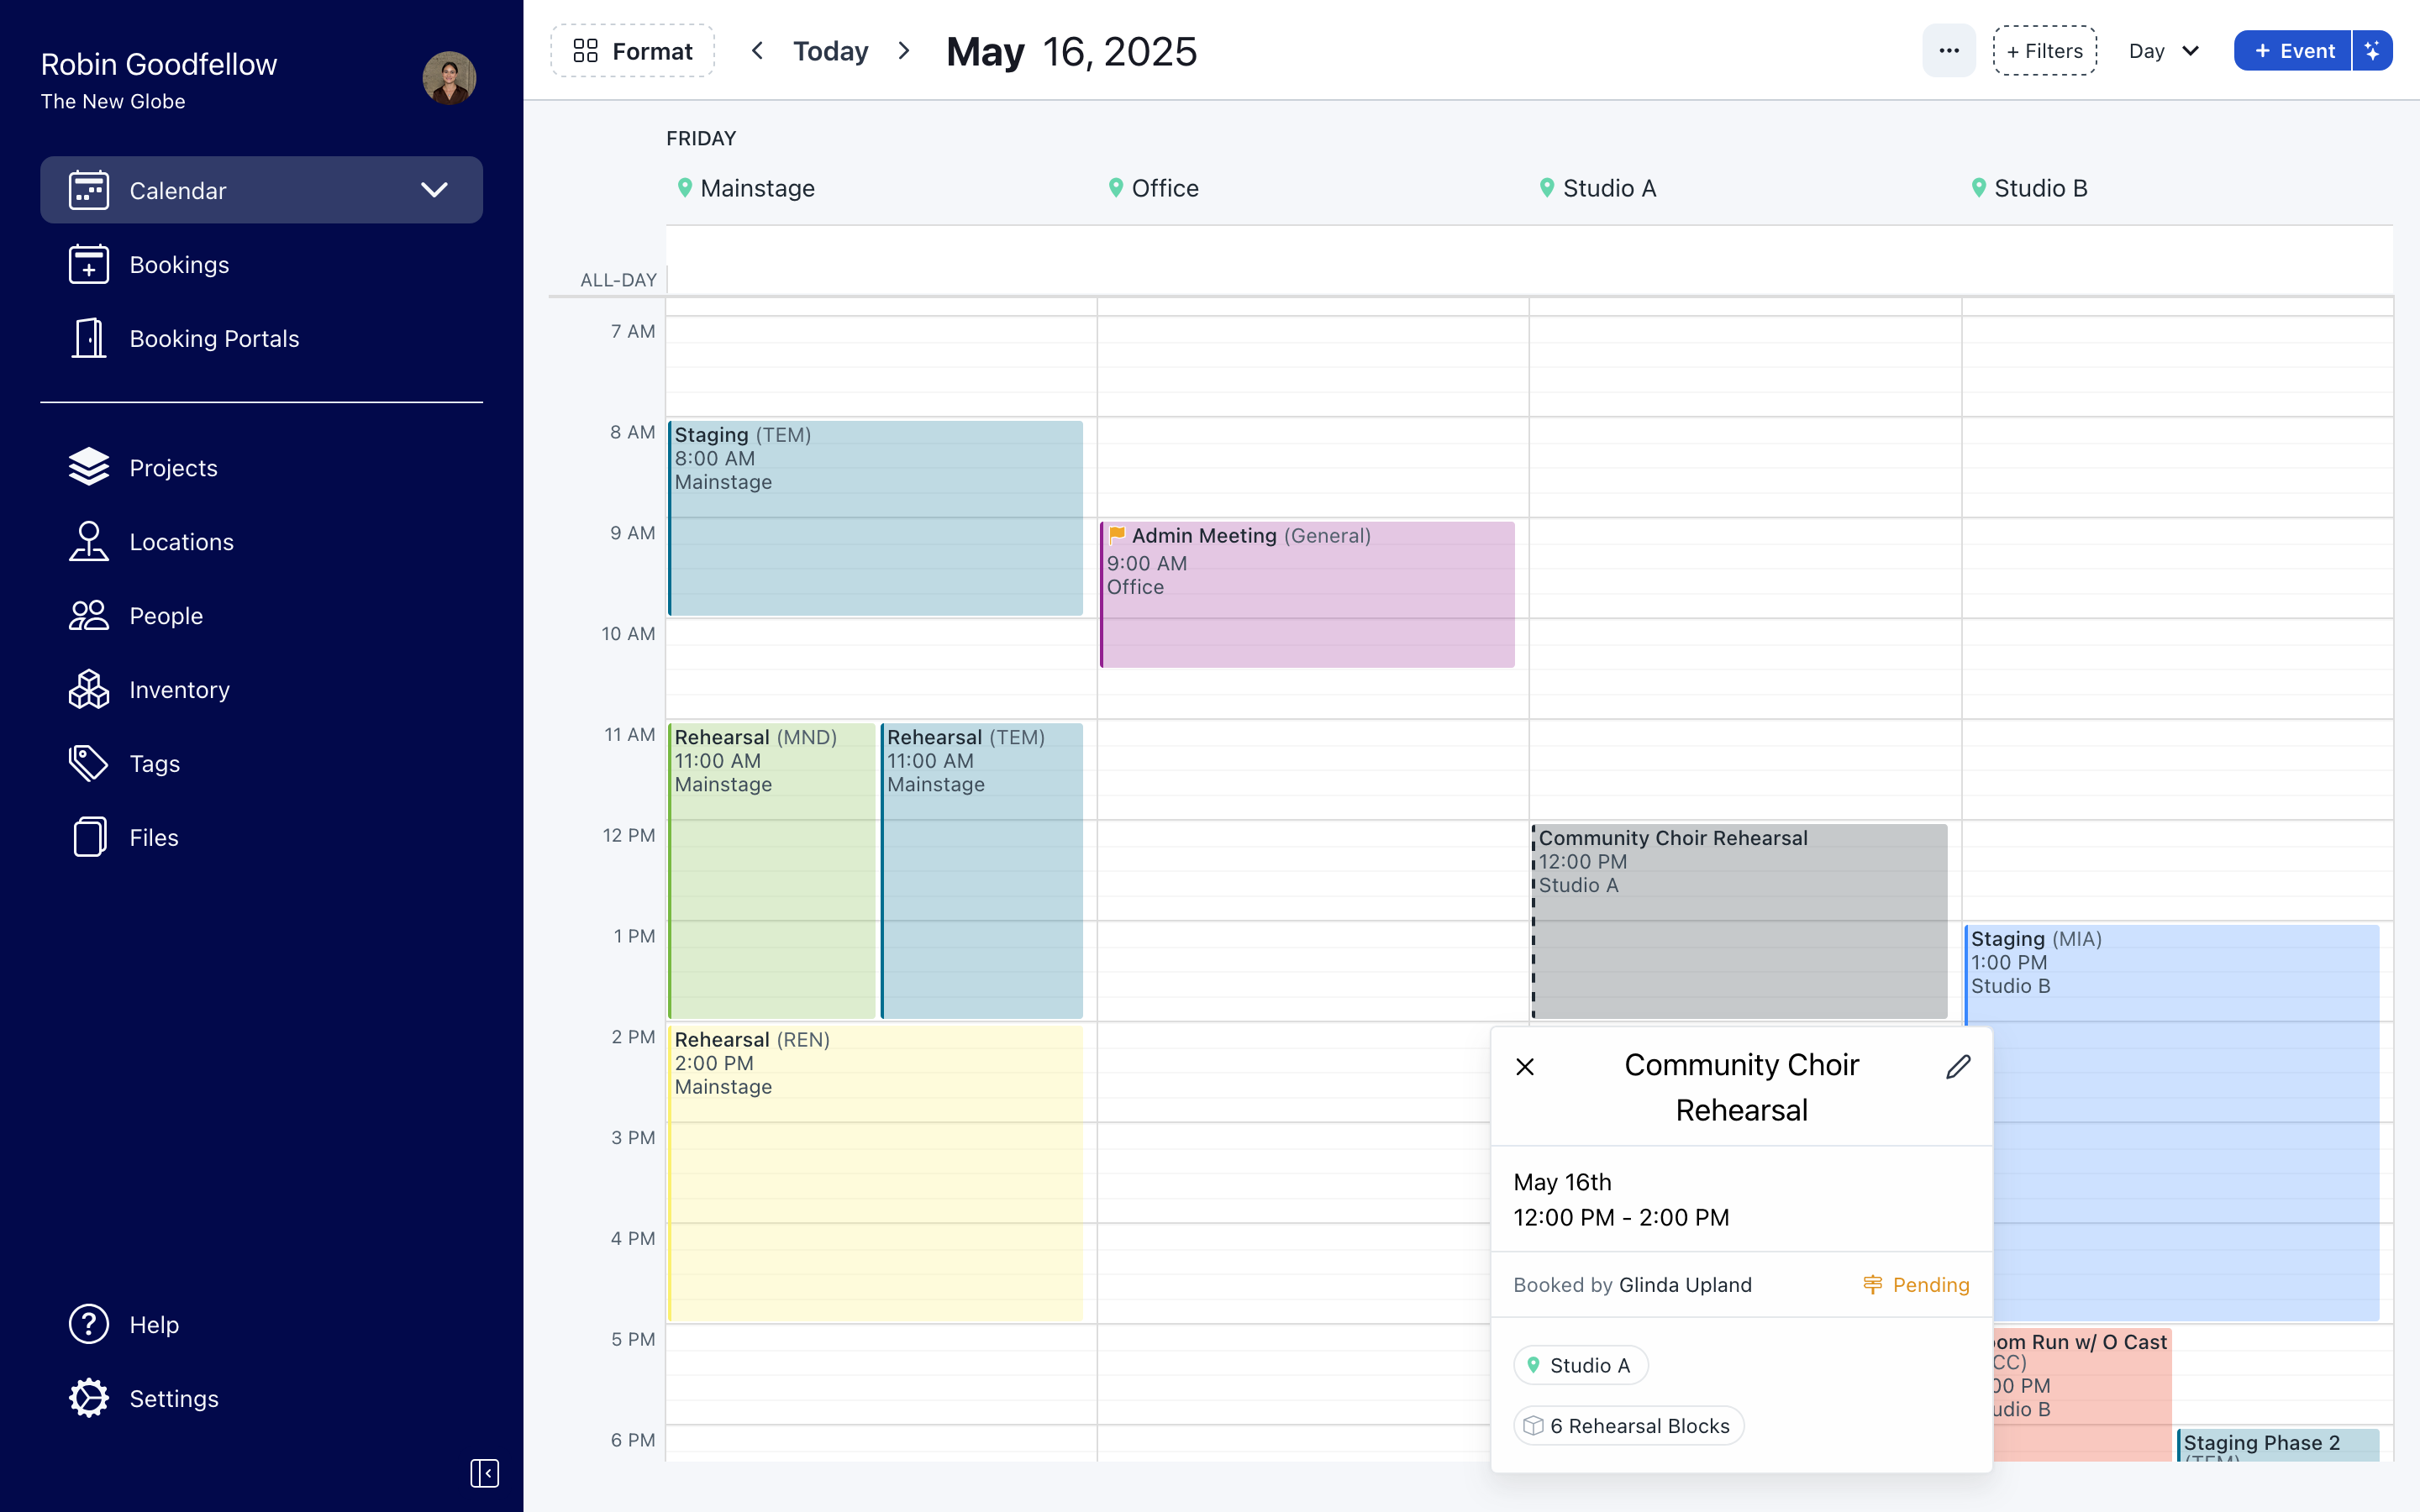Viewport: 2420px width, 1512px height.
Task: Select the Studio A location tag in popup
Action: tap(1580, 1365)
